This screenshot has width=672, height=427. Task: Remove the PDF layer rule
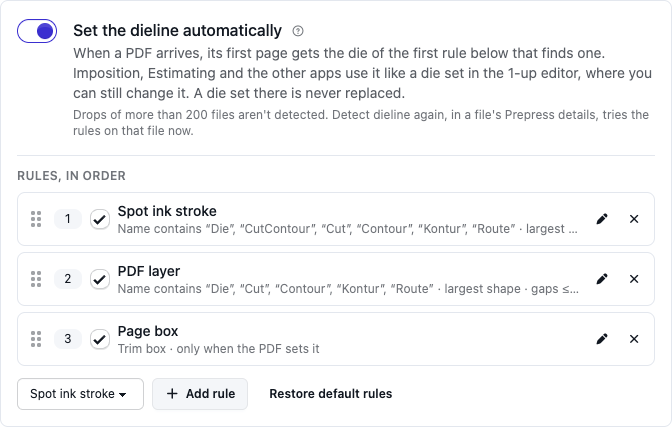tap(634, 279)
